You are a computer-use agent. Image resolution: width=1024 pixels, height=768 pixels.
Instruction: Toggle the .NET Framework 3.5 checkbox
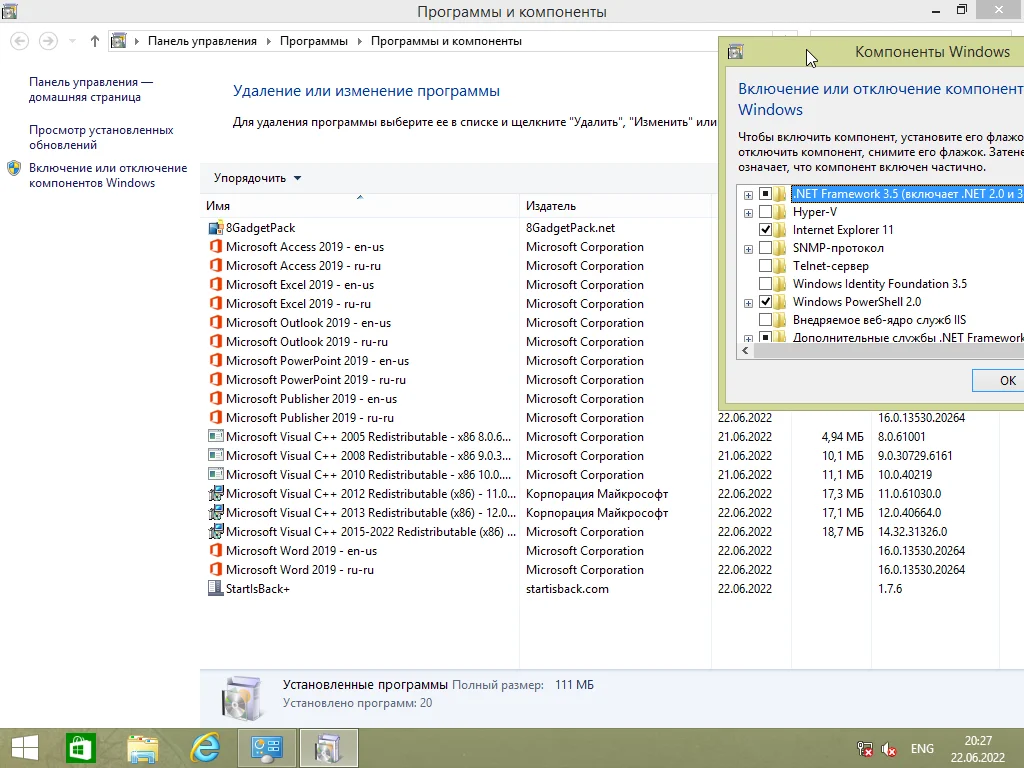765,194
